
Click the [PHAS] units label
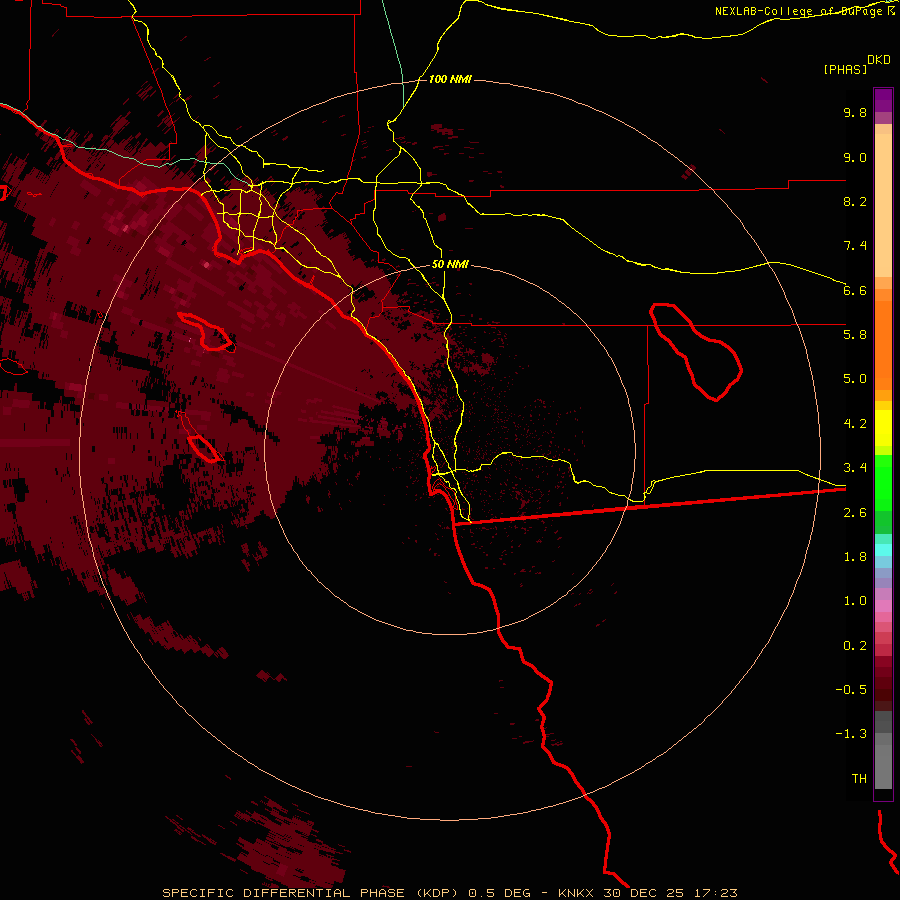pos(845,69)
